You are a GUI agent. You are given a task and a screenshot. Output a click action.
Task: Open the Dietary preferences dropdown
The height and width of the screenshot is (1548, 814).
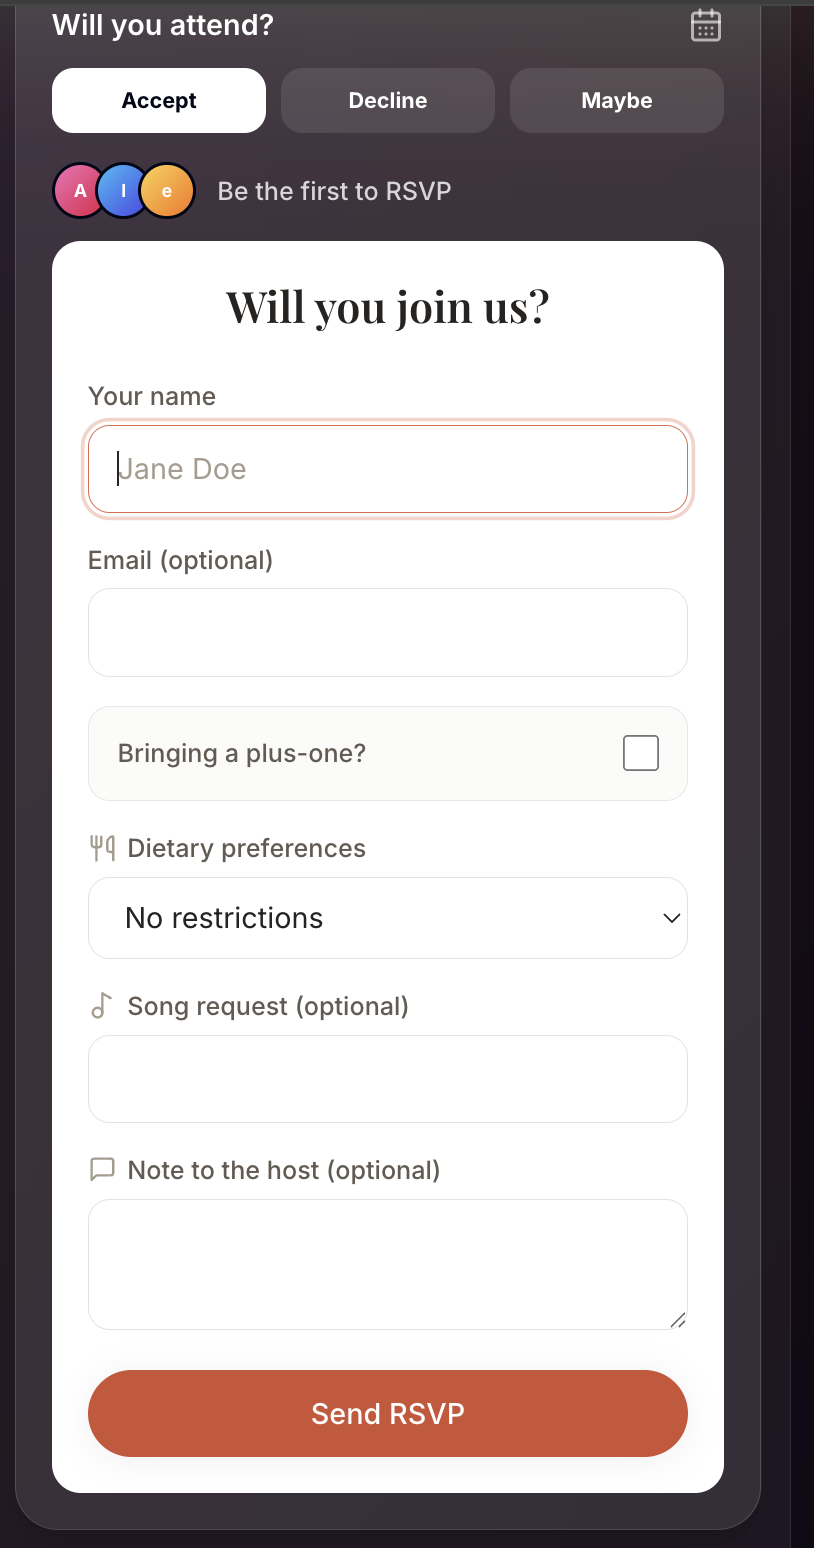click(388, 918)
